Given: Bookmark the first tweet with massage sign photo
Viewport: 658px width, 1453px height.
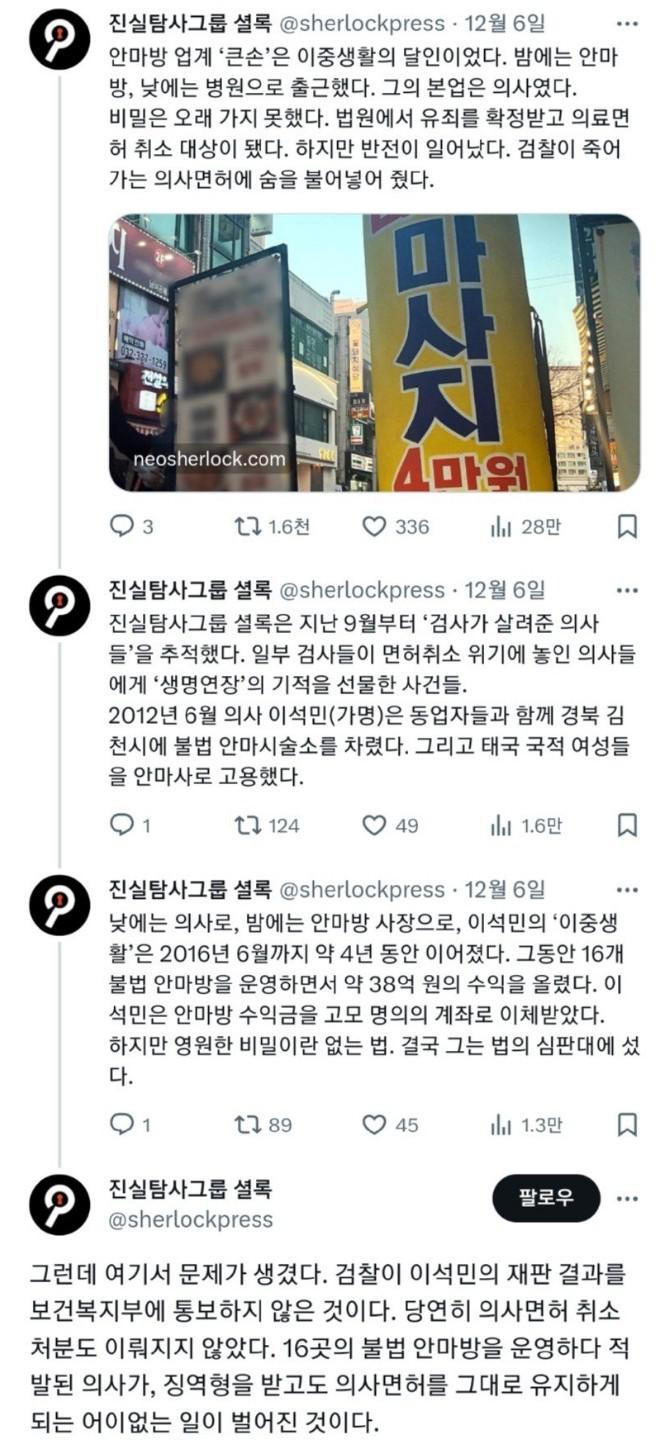Looking at the screenshot, I should click(x=627, y=526).
